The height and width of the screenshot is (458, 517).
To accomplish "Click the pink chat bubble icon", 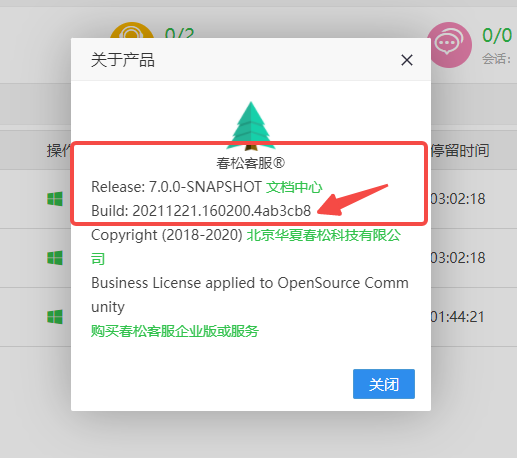I will click(449, 45).
